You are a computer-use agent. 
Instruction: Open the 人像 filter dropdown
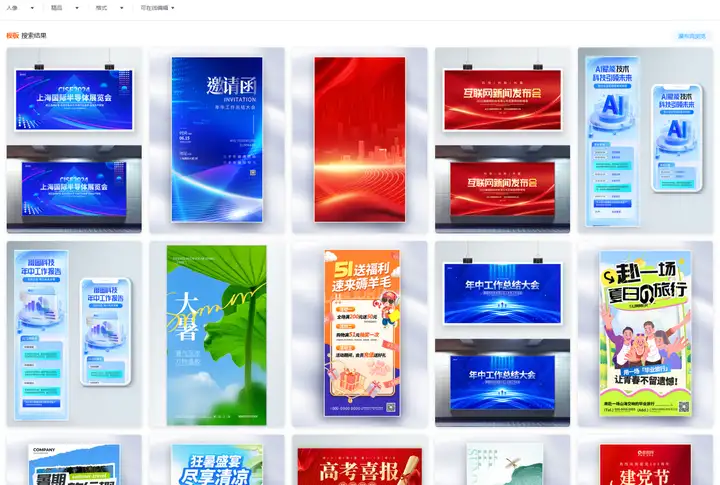[x=20, y=8]
